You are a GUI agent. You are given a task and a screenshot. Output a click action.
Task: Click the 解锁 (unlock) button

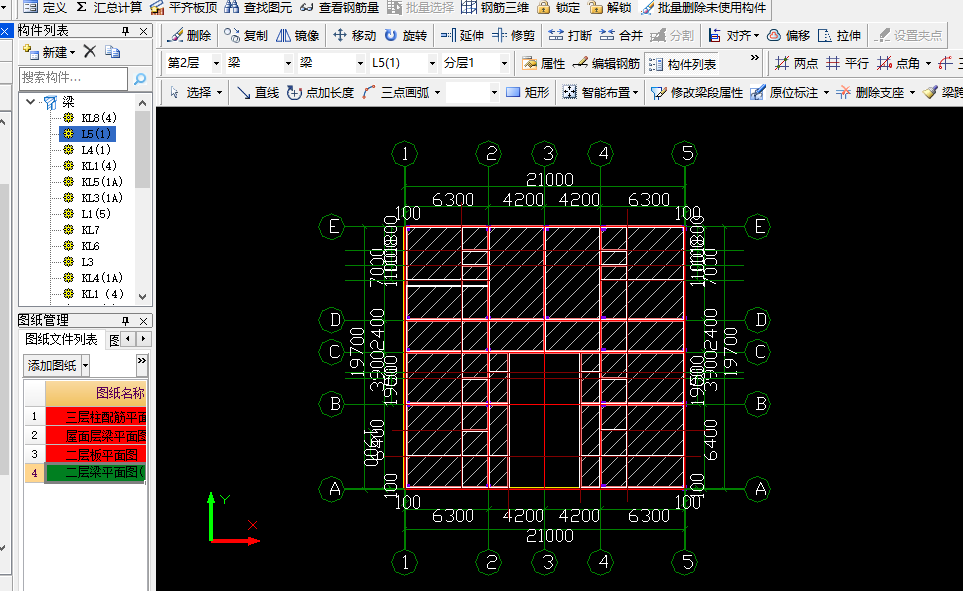609,7
